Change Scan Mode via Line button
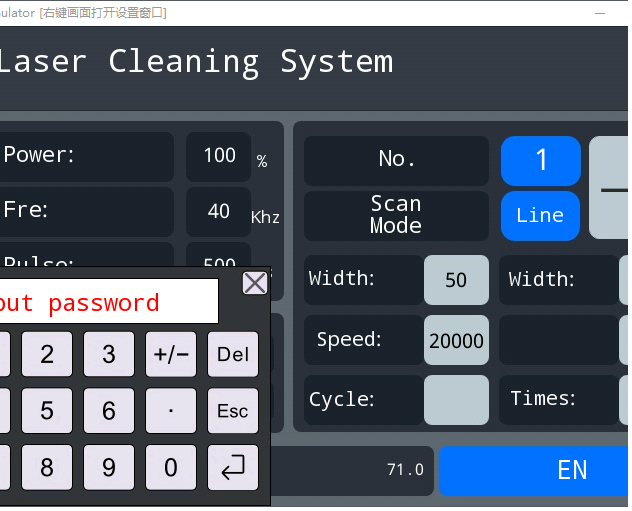Image resolution: width=632 pixels, height=511 pixels. pos(541,216)
